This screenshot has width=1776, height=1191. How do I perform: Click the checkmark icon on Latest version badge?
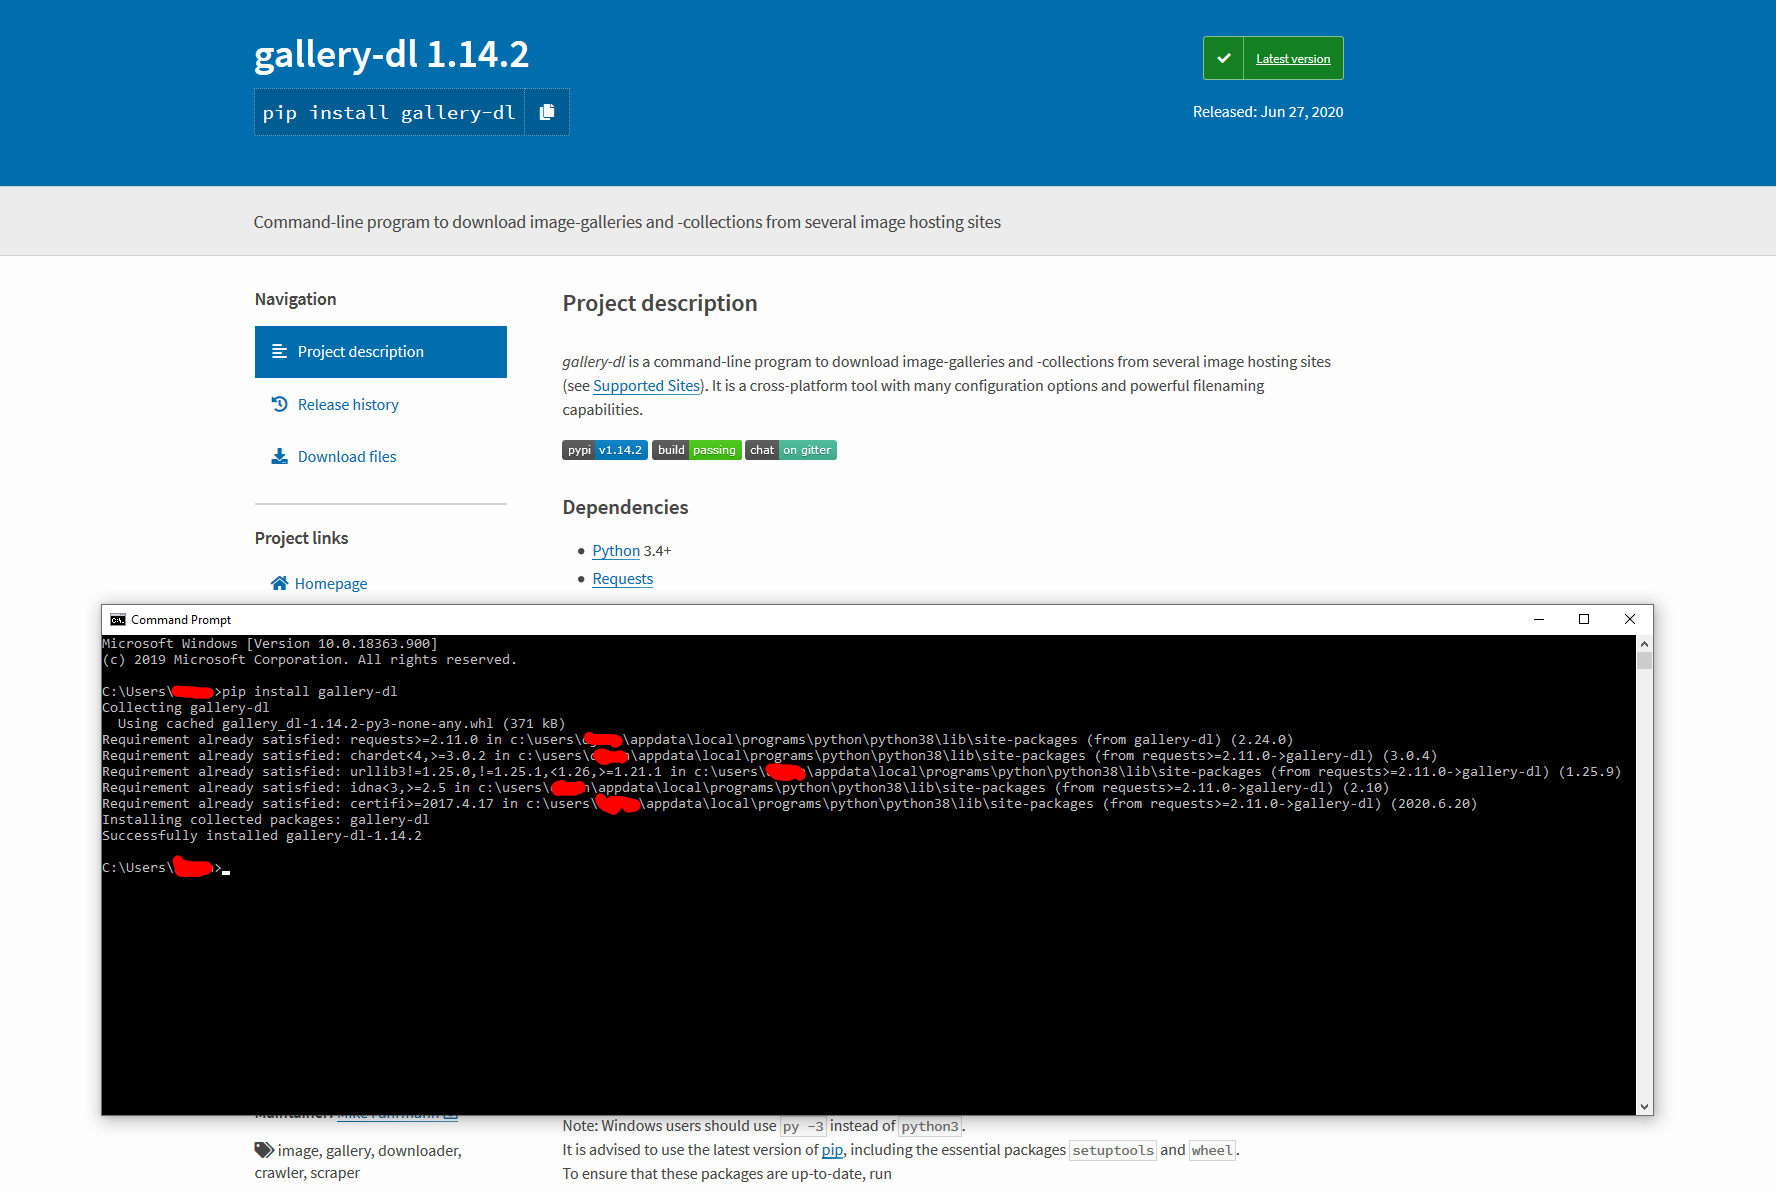tap(1222, 57)
